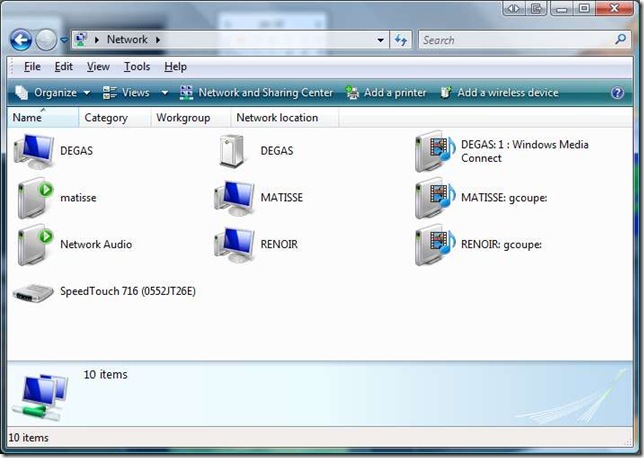Sort by the Name column header
This screenshot has height=458, width=644.
click(x=43, y=118)
